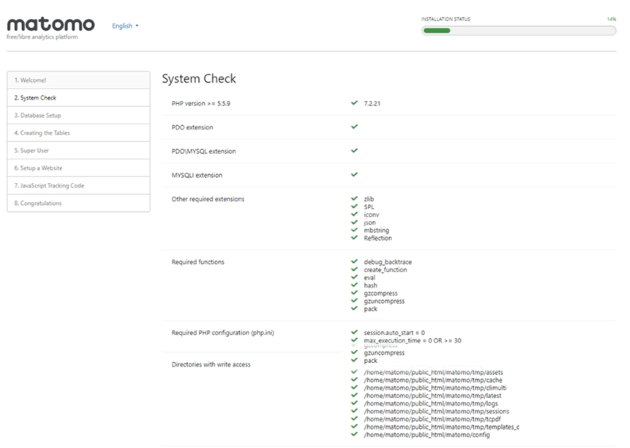Click the free/libre analytics platform tagline
The height and width of the screenshot is (448, 630).
[42, 37]
